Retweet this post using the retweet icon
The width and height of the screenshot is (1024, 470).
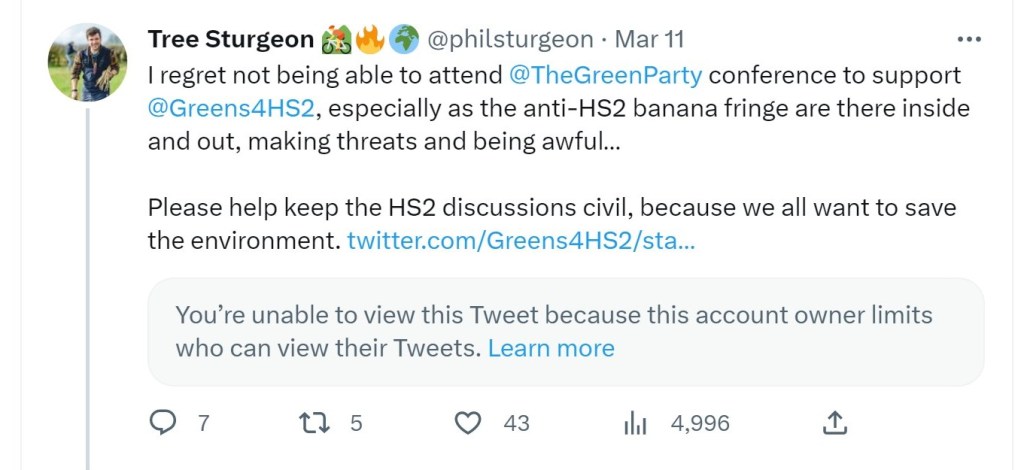tap(315, 424)
